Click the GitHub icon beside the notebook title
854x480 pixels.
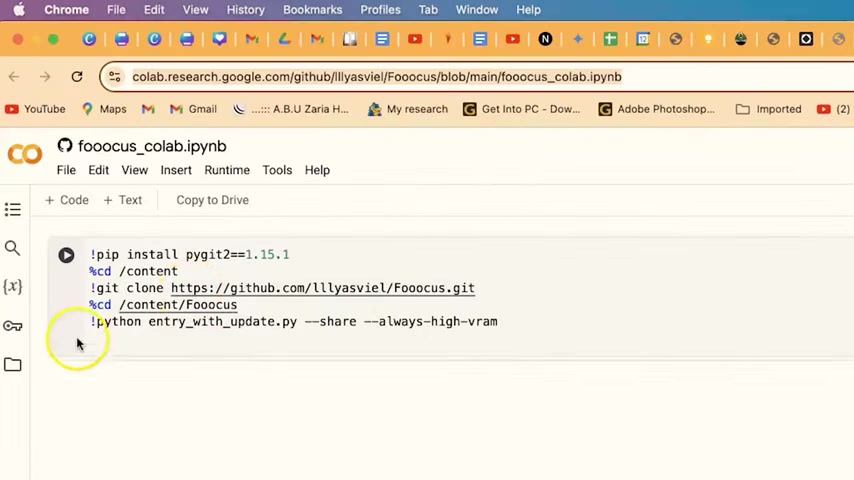pos(65,145)
